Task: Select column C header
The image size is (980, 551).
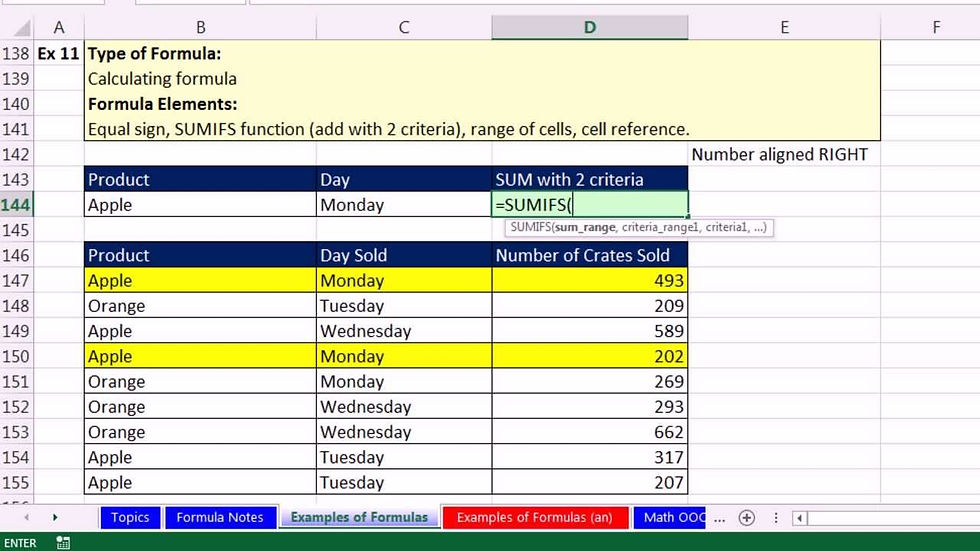Action: point(404,27)
